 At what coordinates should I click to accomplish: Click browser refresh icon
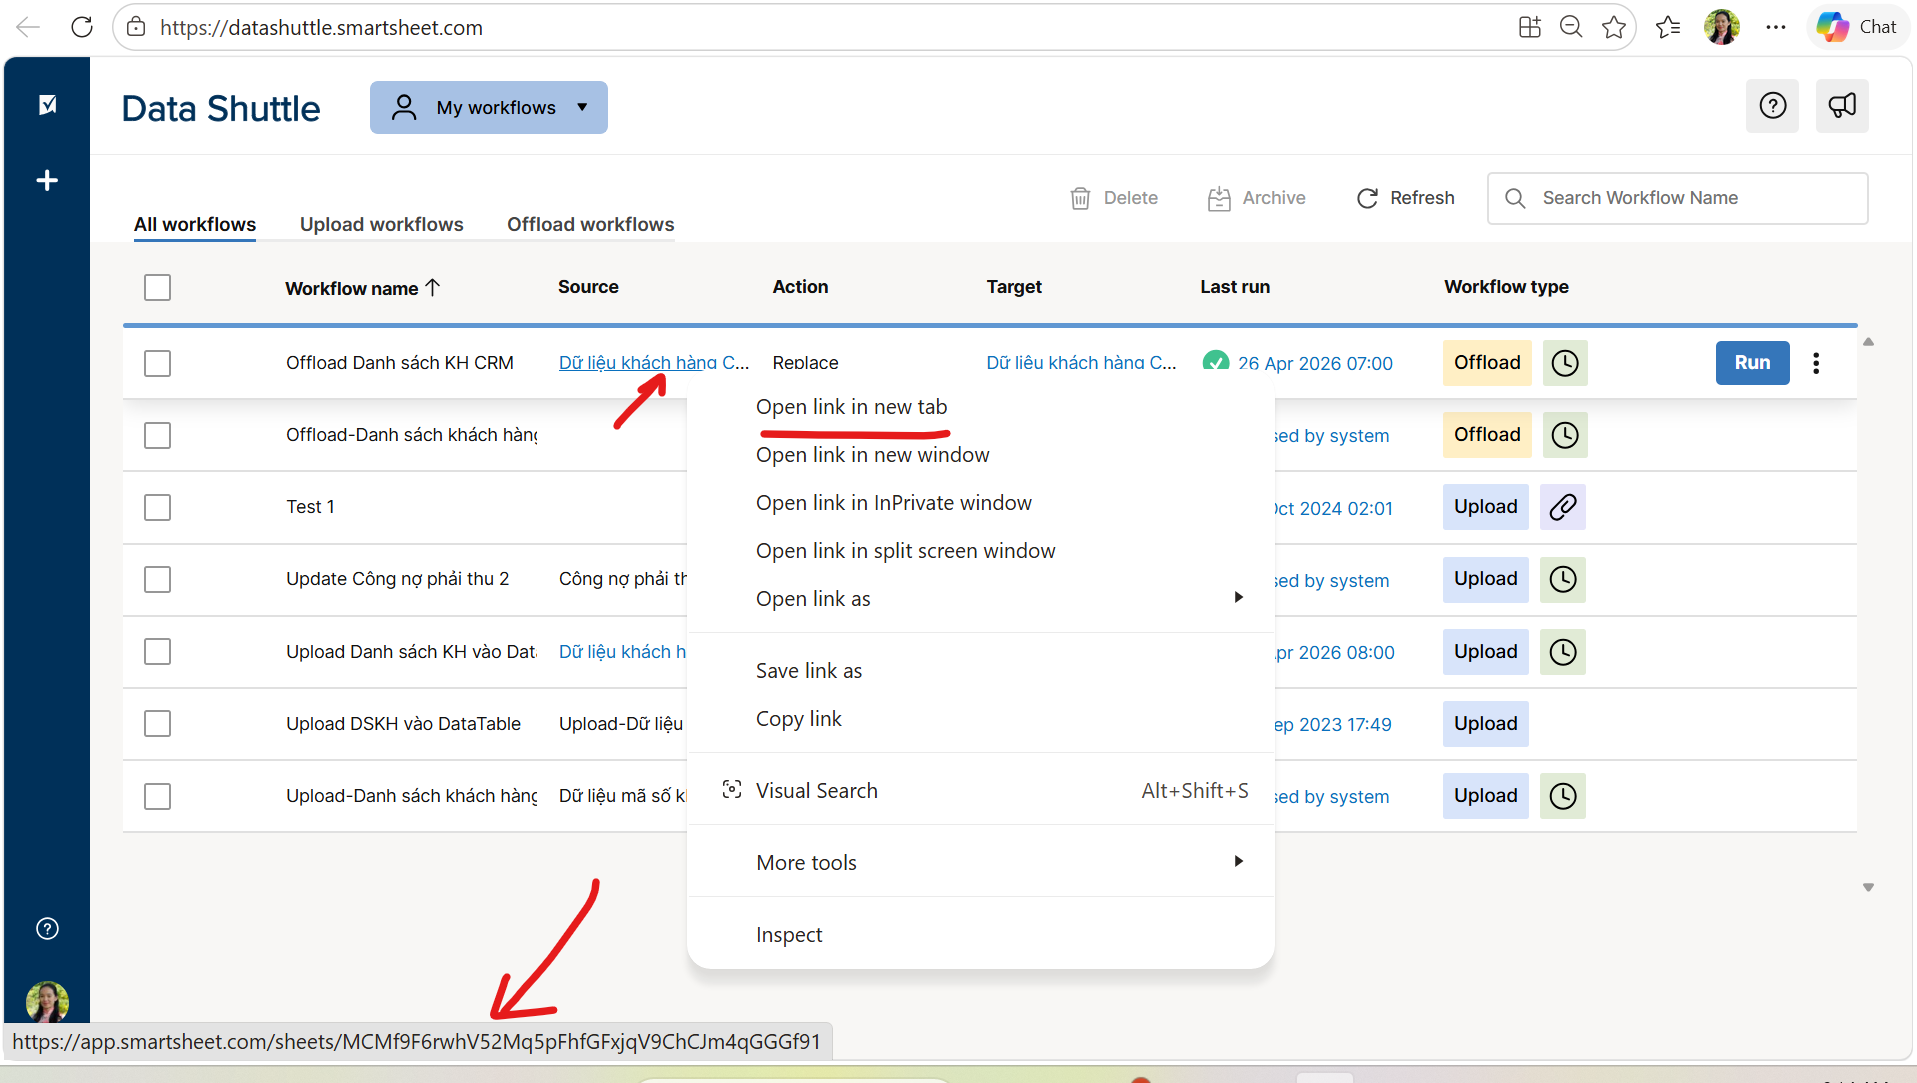pyautogui.click(x=82, y=27)
